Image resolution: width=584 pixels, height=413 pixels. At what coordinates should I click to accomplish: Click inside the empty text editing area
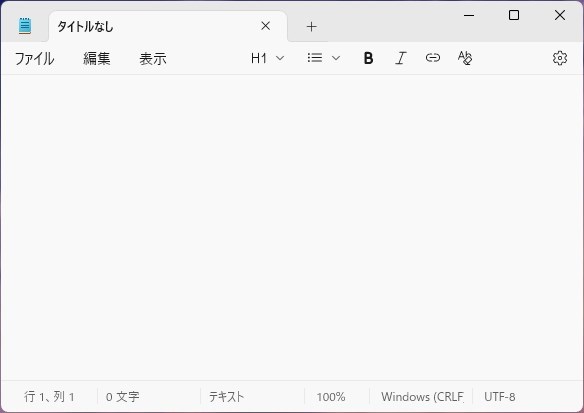click(x=292, y=227)
